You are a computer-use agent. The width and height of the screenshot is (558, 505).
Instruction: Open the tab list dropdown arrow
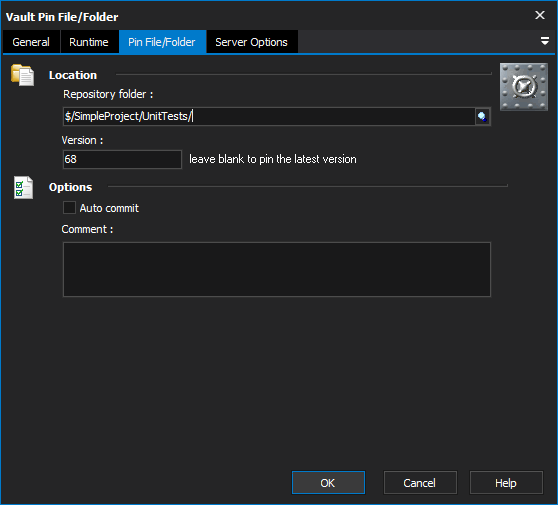pyautogui.click(x=545, y=41)
